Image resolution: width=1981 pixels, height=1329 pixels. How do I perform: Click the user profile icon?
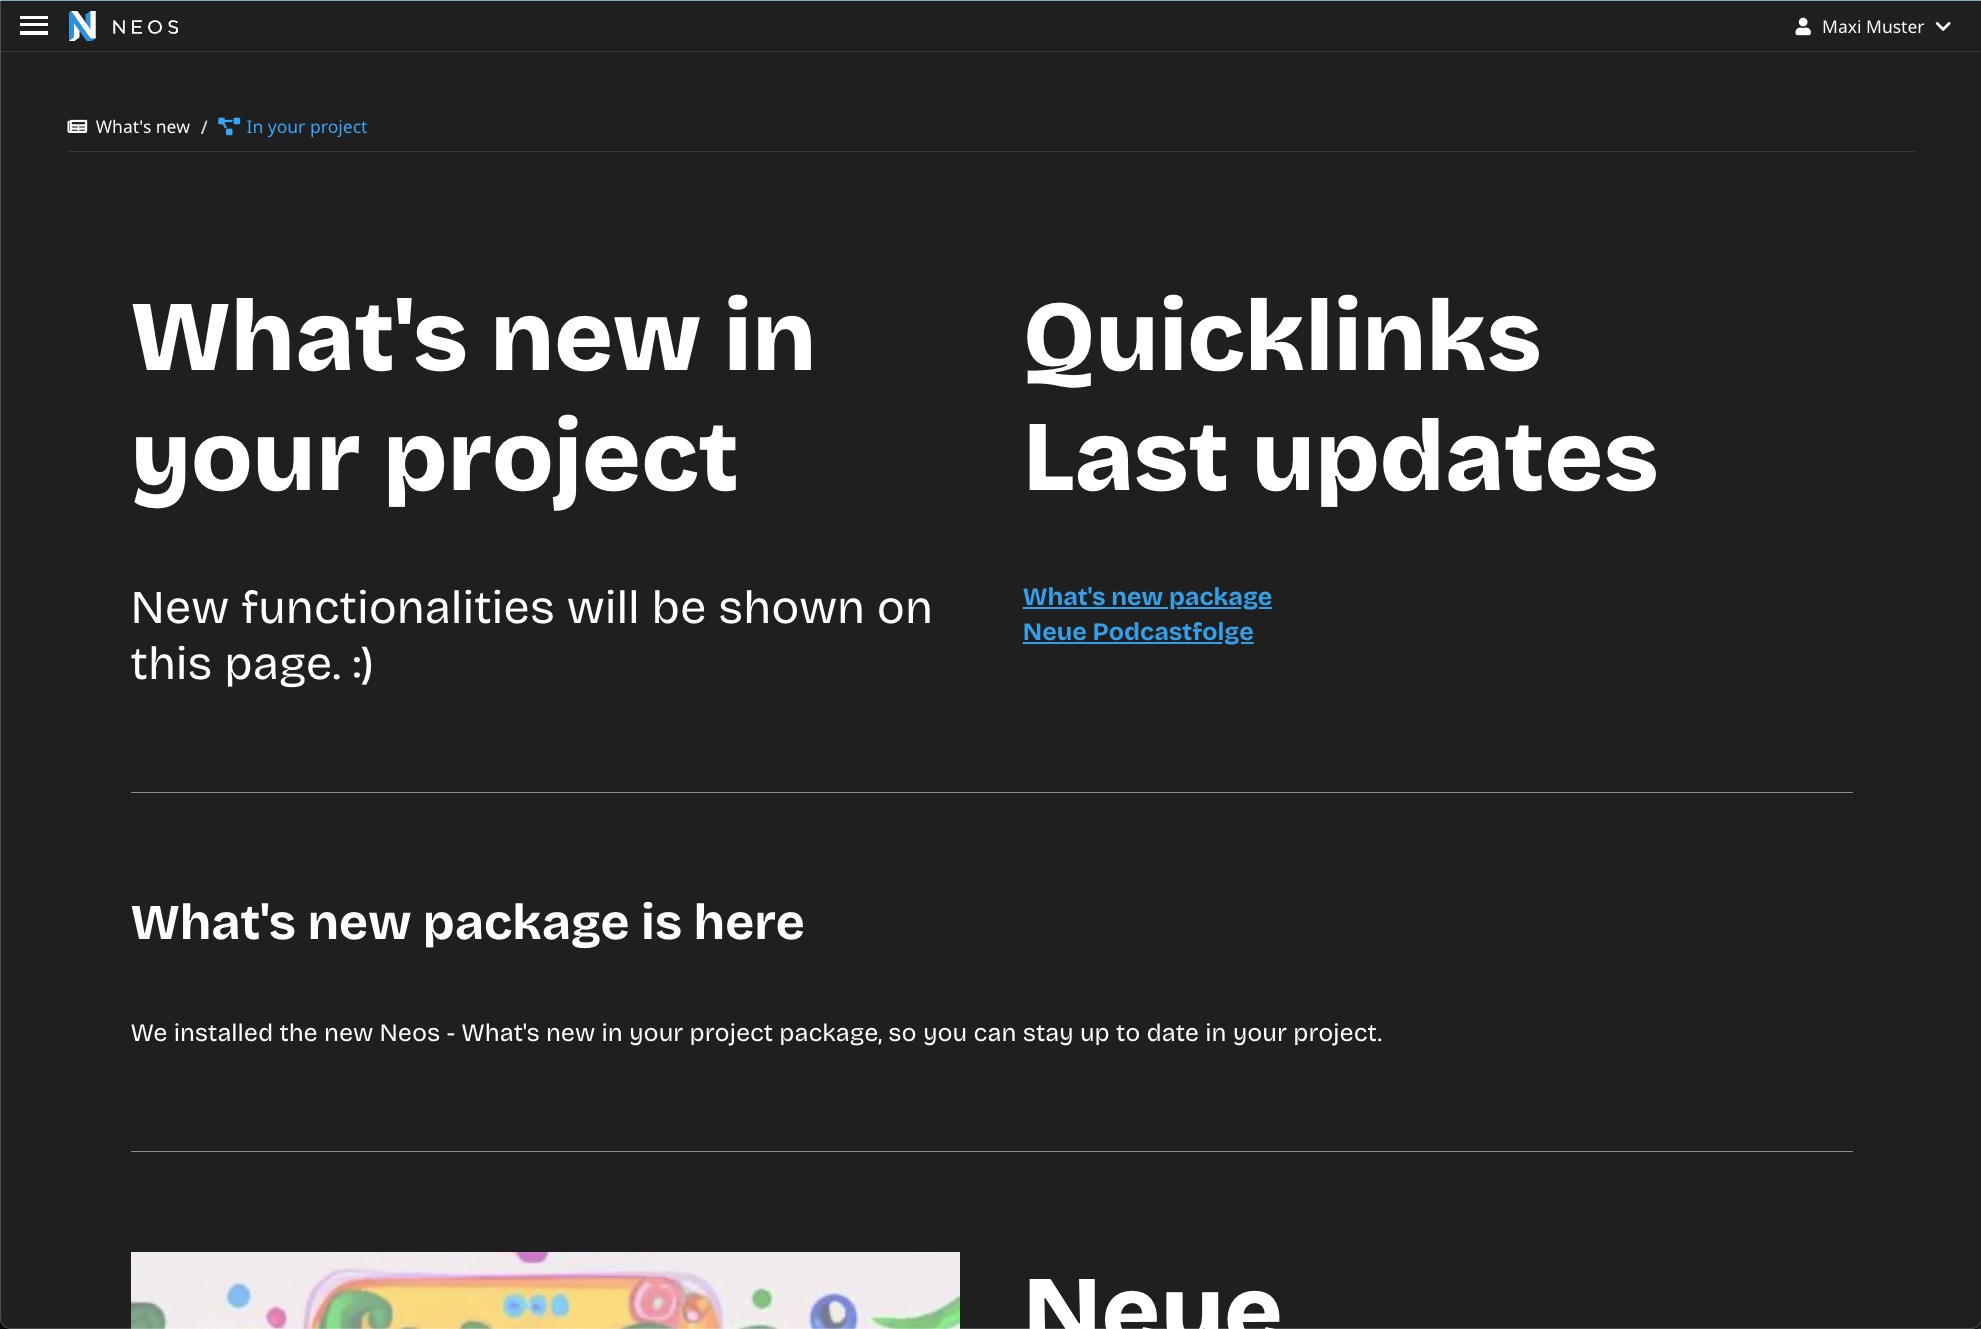1802,27
